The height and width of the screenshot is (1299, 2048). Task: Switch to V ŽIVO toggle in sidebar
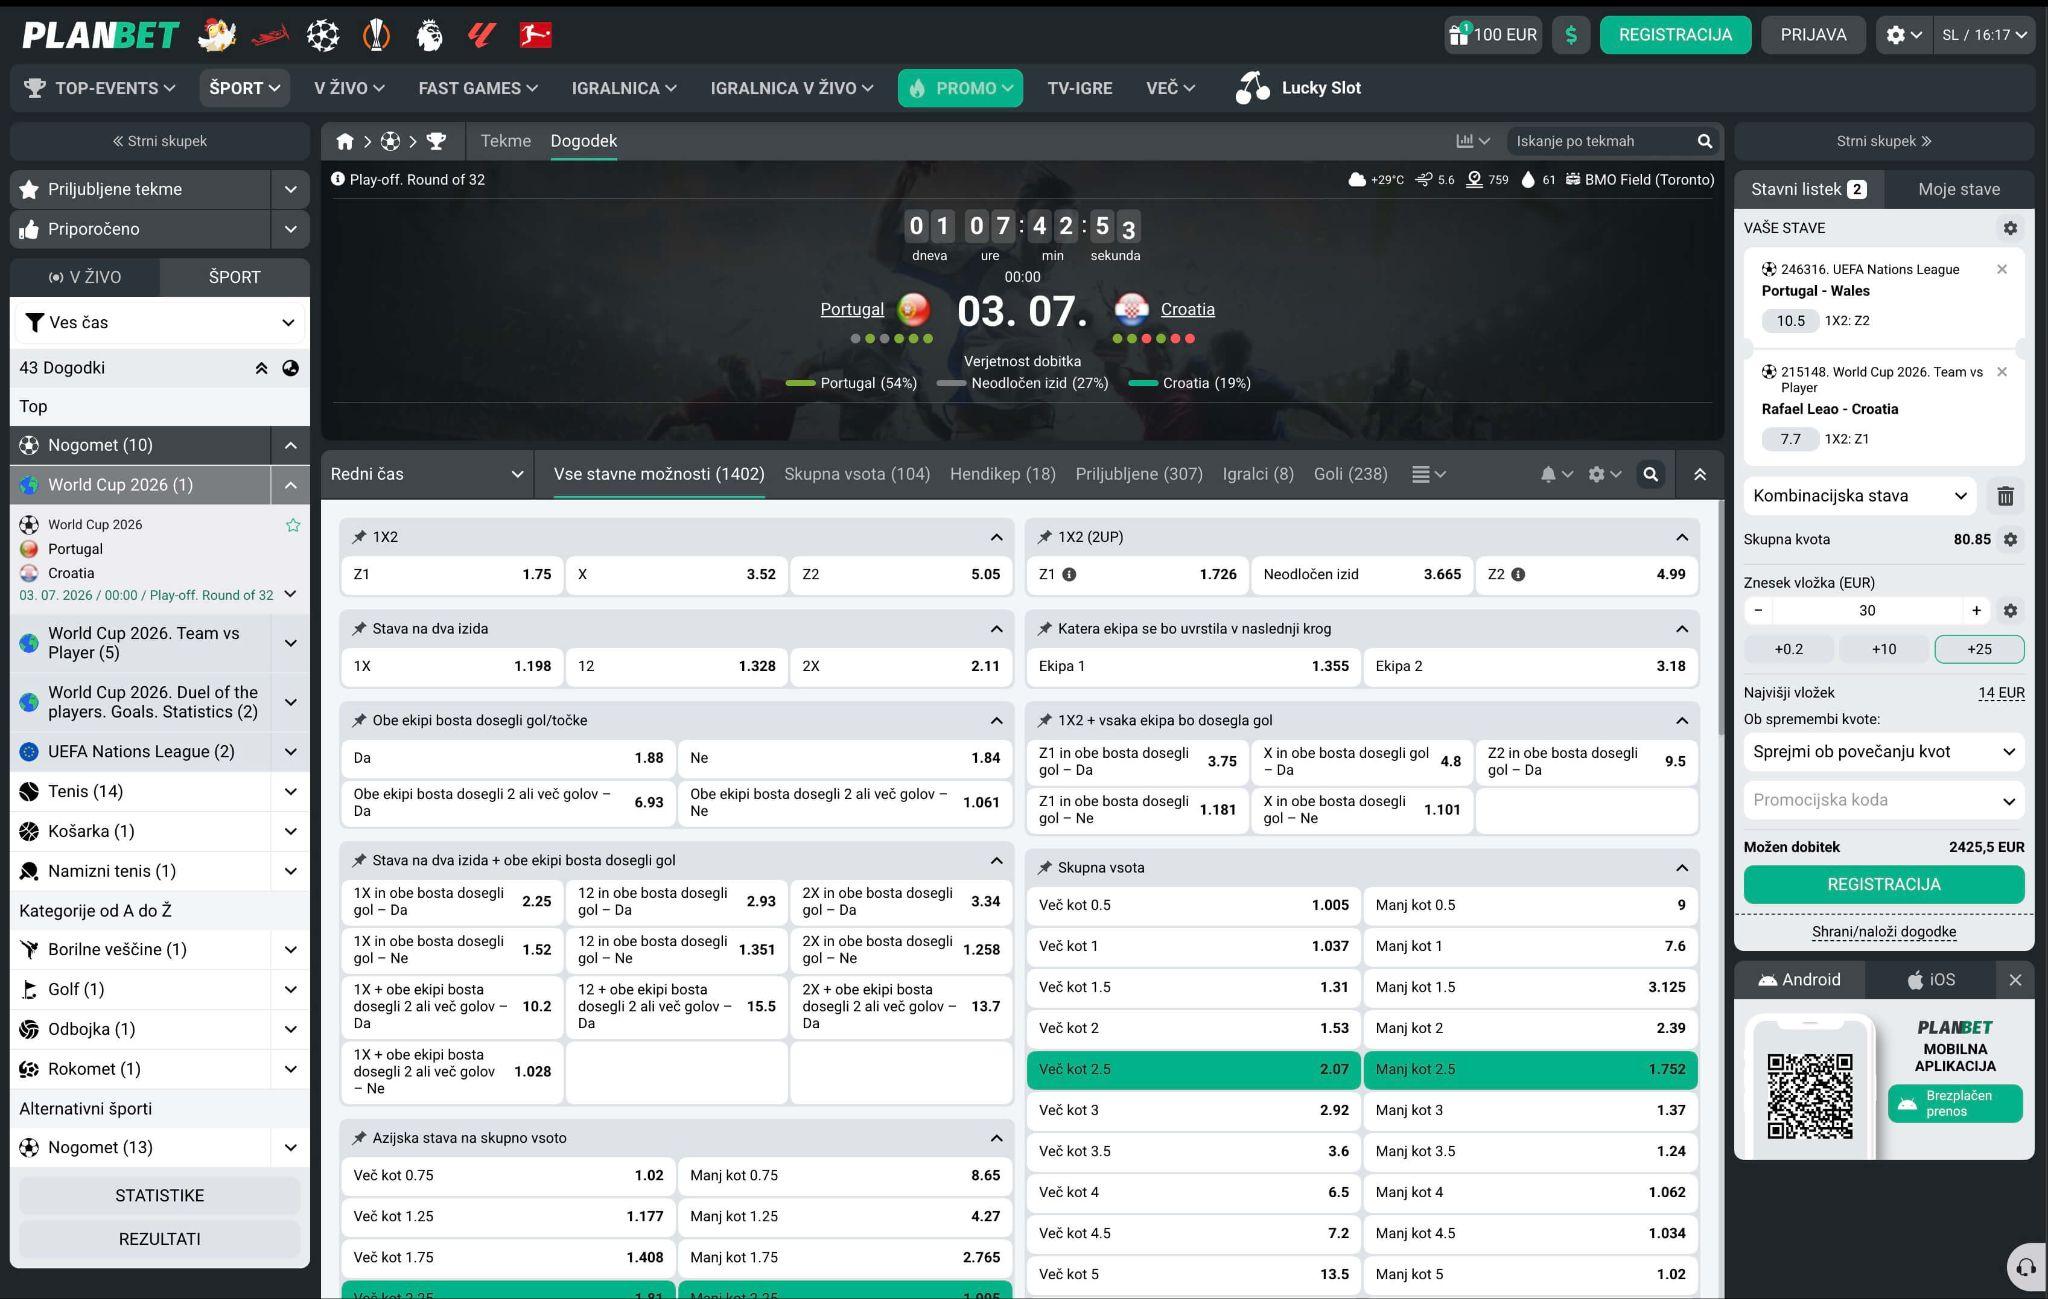(x=85, y=277)
